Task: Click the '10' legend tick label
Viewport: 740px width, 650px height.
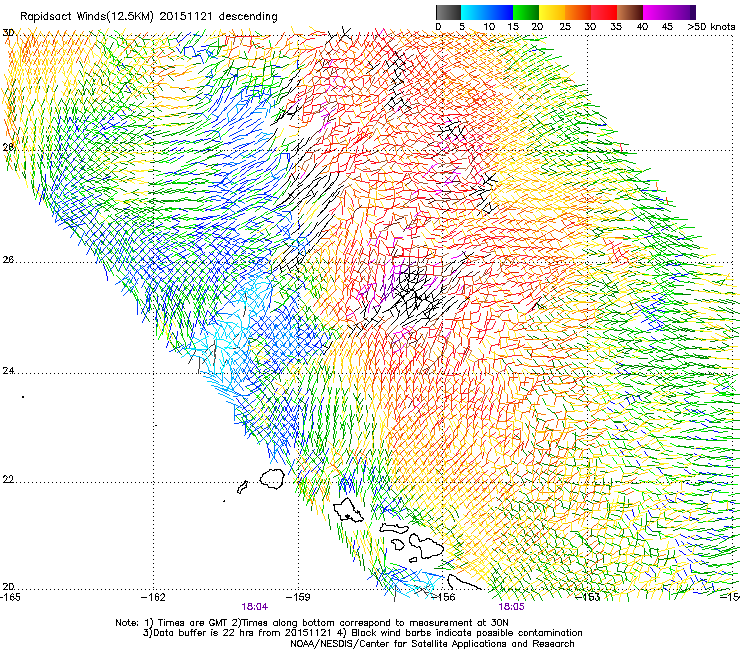Action: tap(489, 27)
